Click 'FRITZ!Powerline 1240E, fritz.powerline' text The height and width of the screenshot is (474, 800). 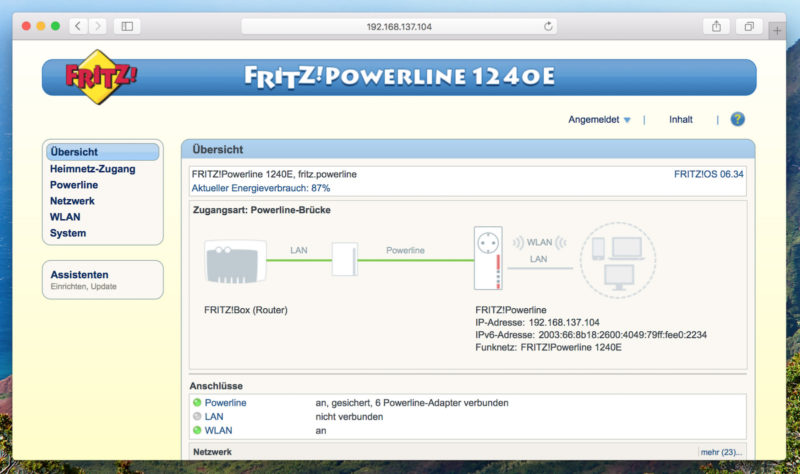pyautogui.click(x=274, y=174)
